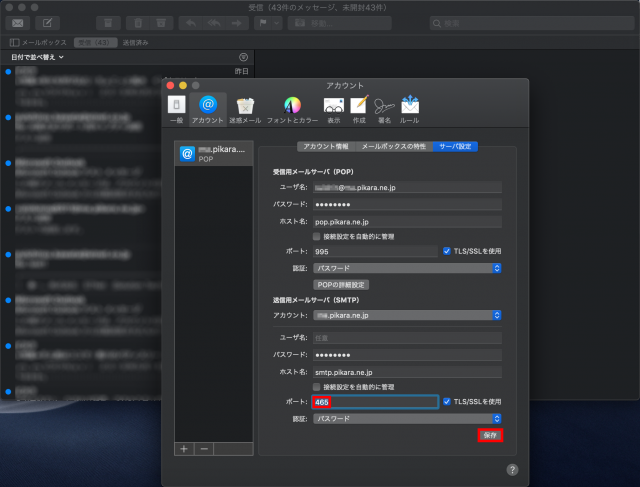Open the 表示 (Viewing) preferences
The height and width of the screenshot is (487, 640).
(333, 108)
